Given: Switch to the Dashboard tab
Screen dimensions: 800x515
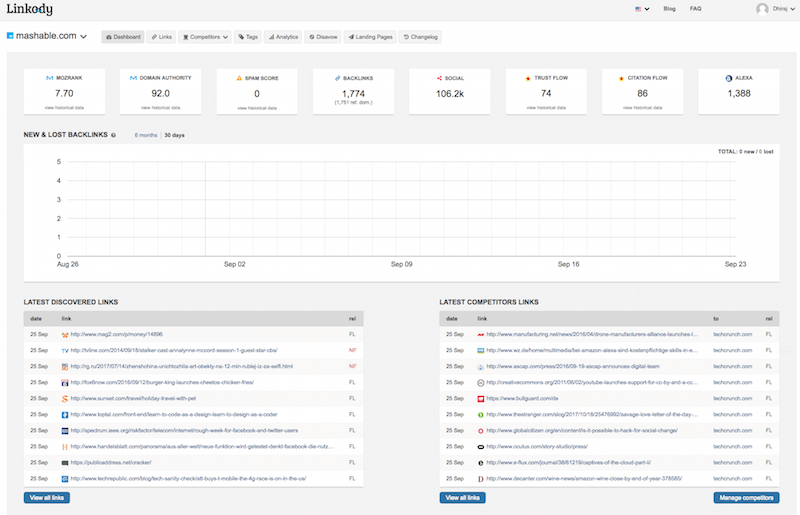Looking at the screenshot, I should (123, 37).
